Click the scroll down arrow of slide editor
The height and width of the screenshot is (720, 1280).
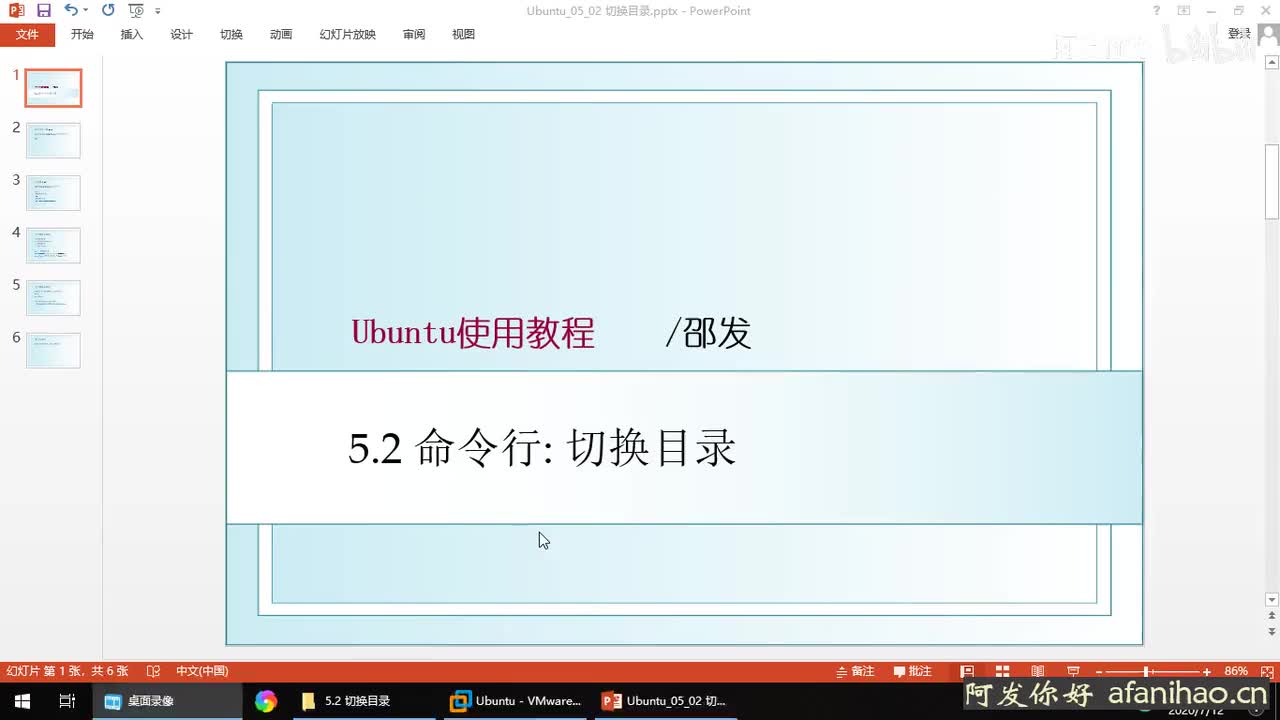click(1272, 600)
